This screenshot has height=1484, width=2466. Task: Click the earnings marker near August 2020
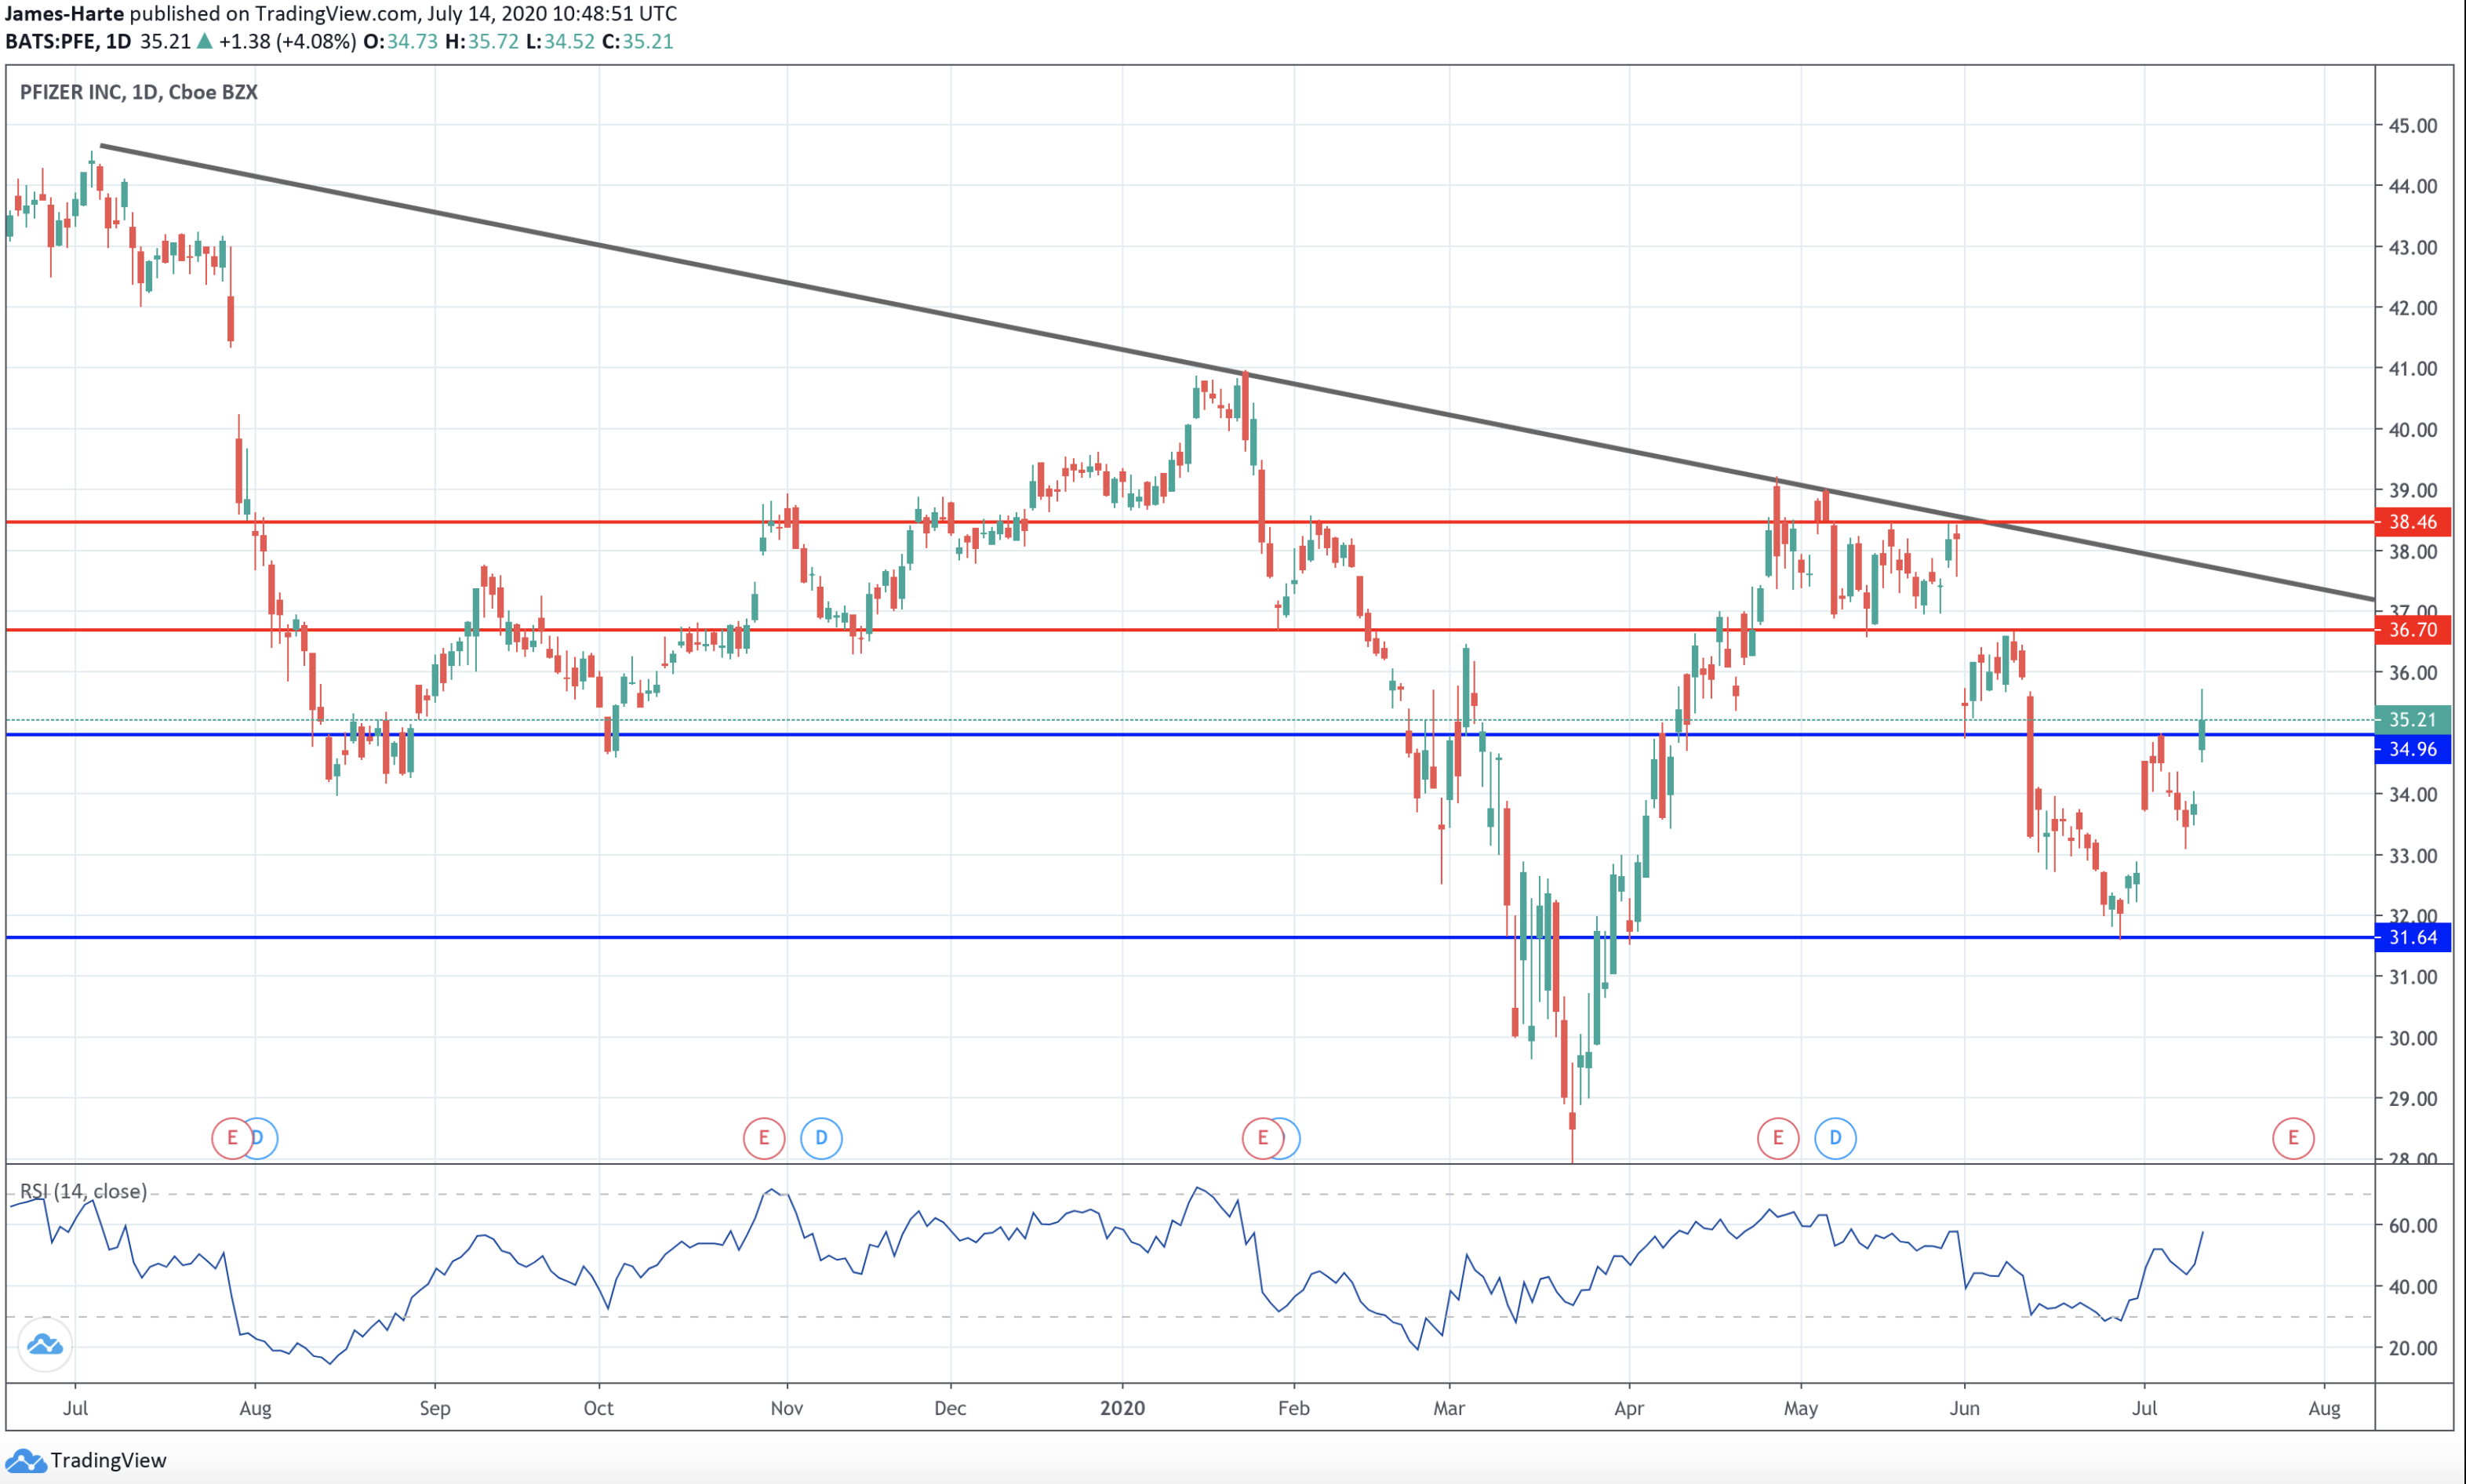pyautogui.click(x=2293, y=1138)
